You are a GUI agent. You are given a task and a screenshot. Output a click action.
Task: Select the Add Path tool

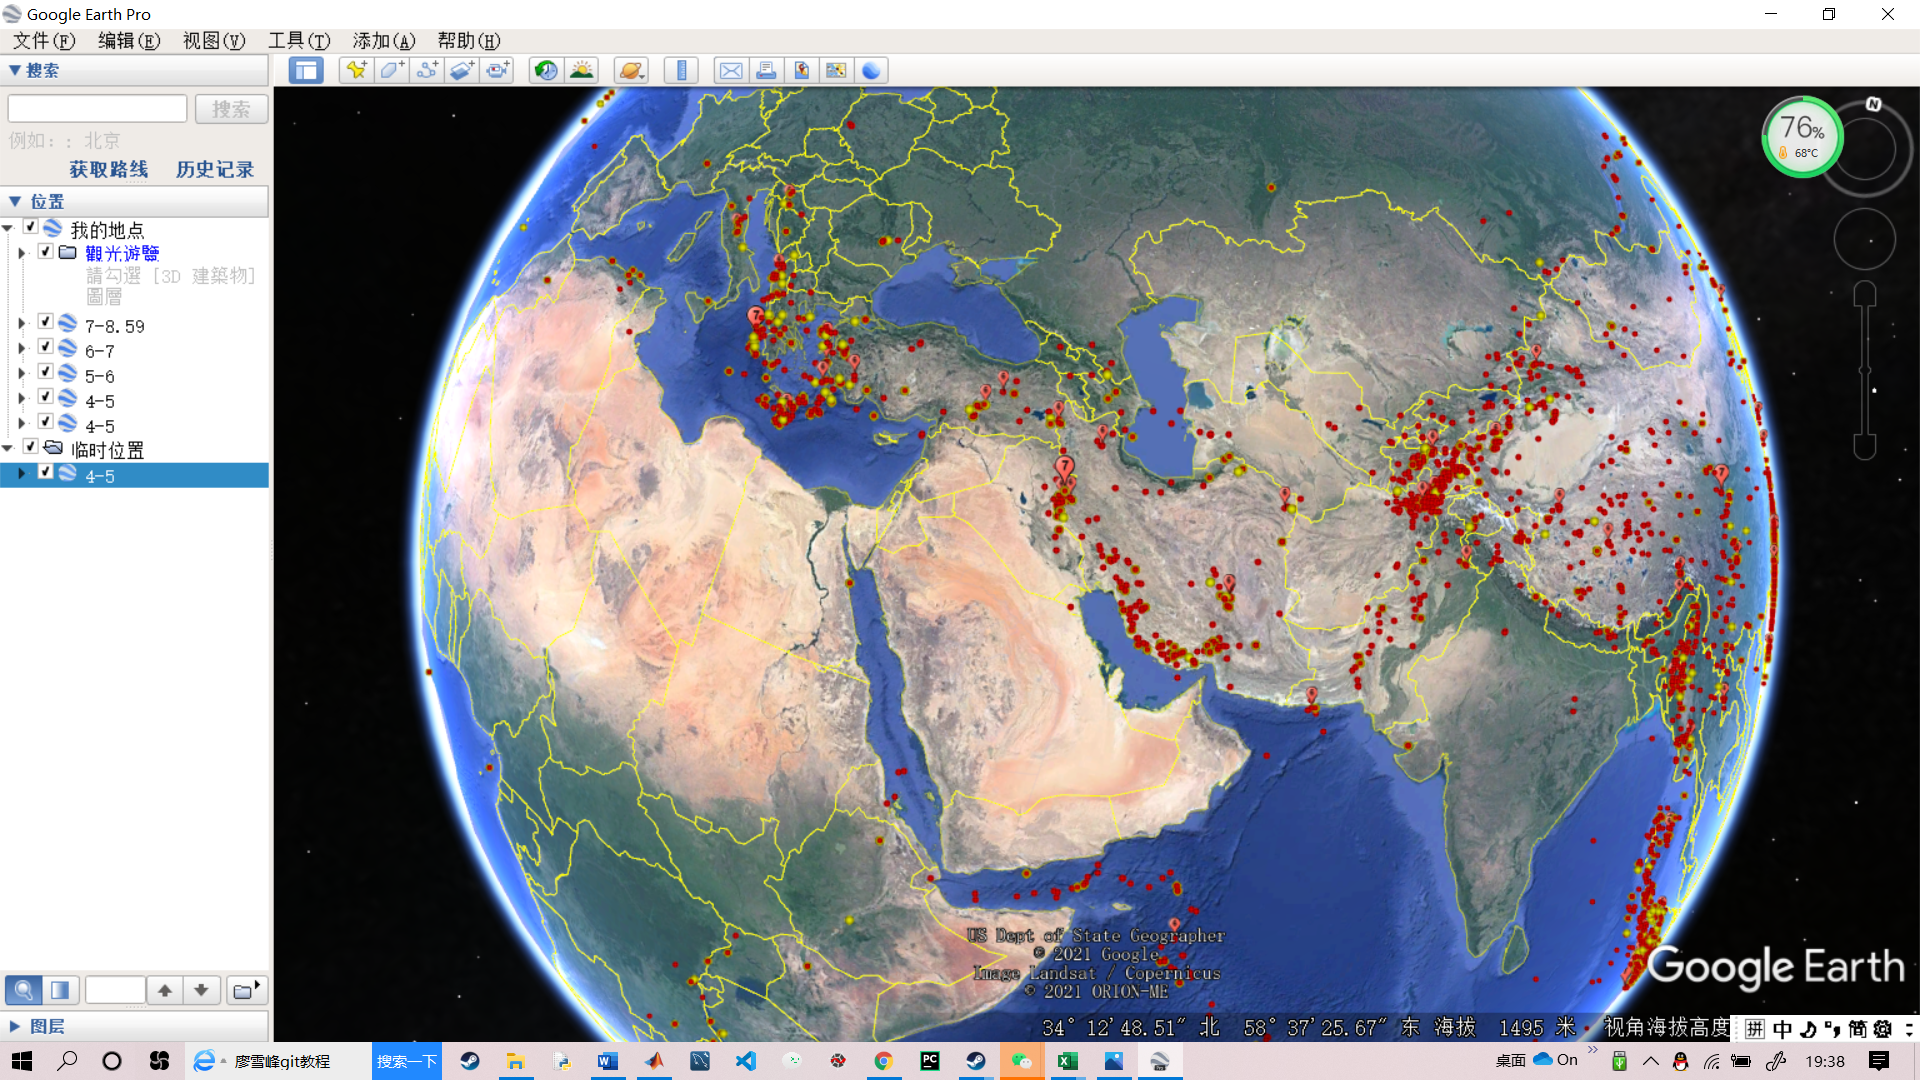427,70
